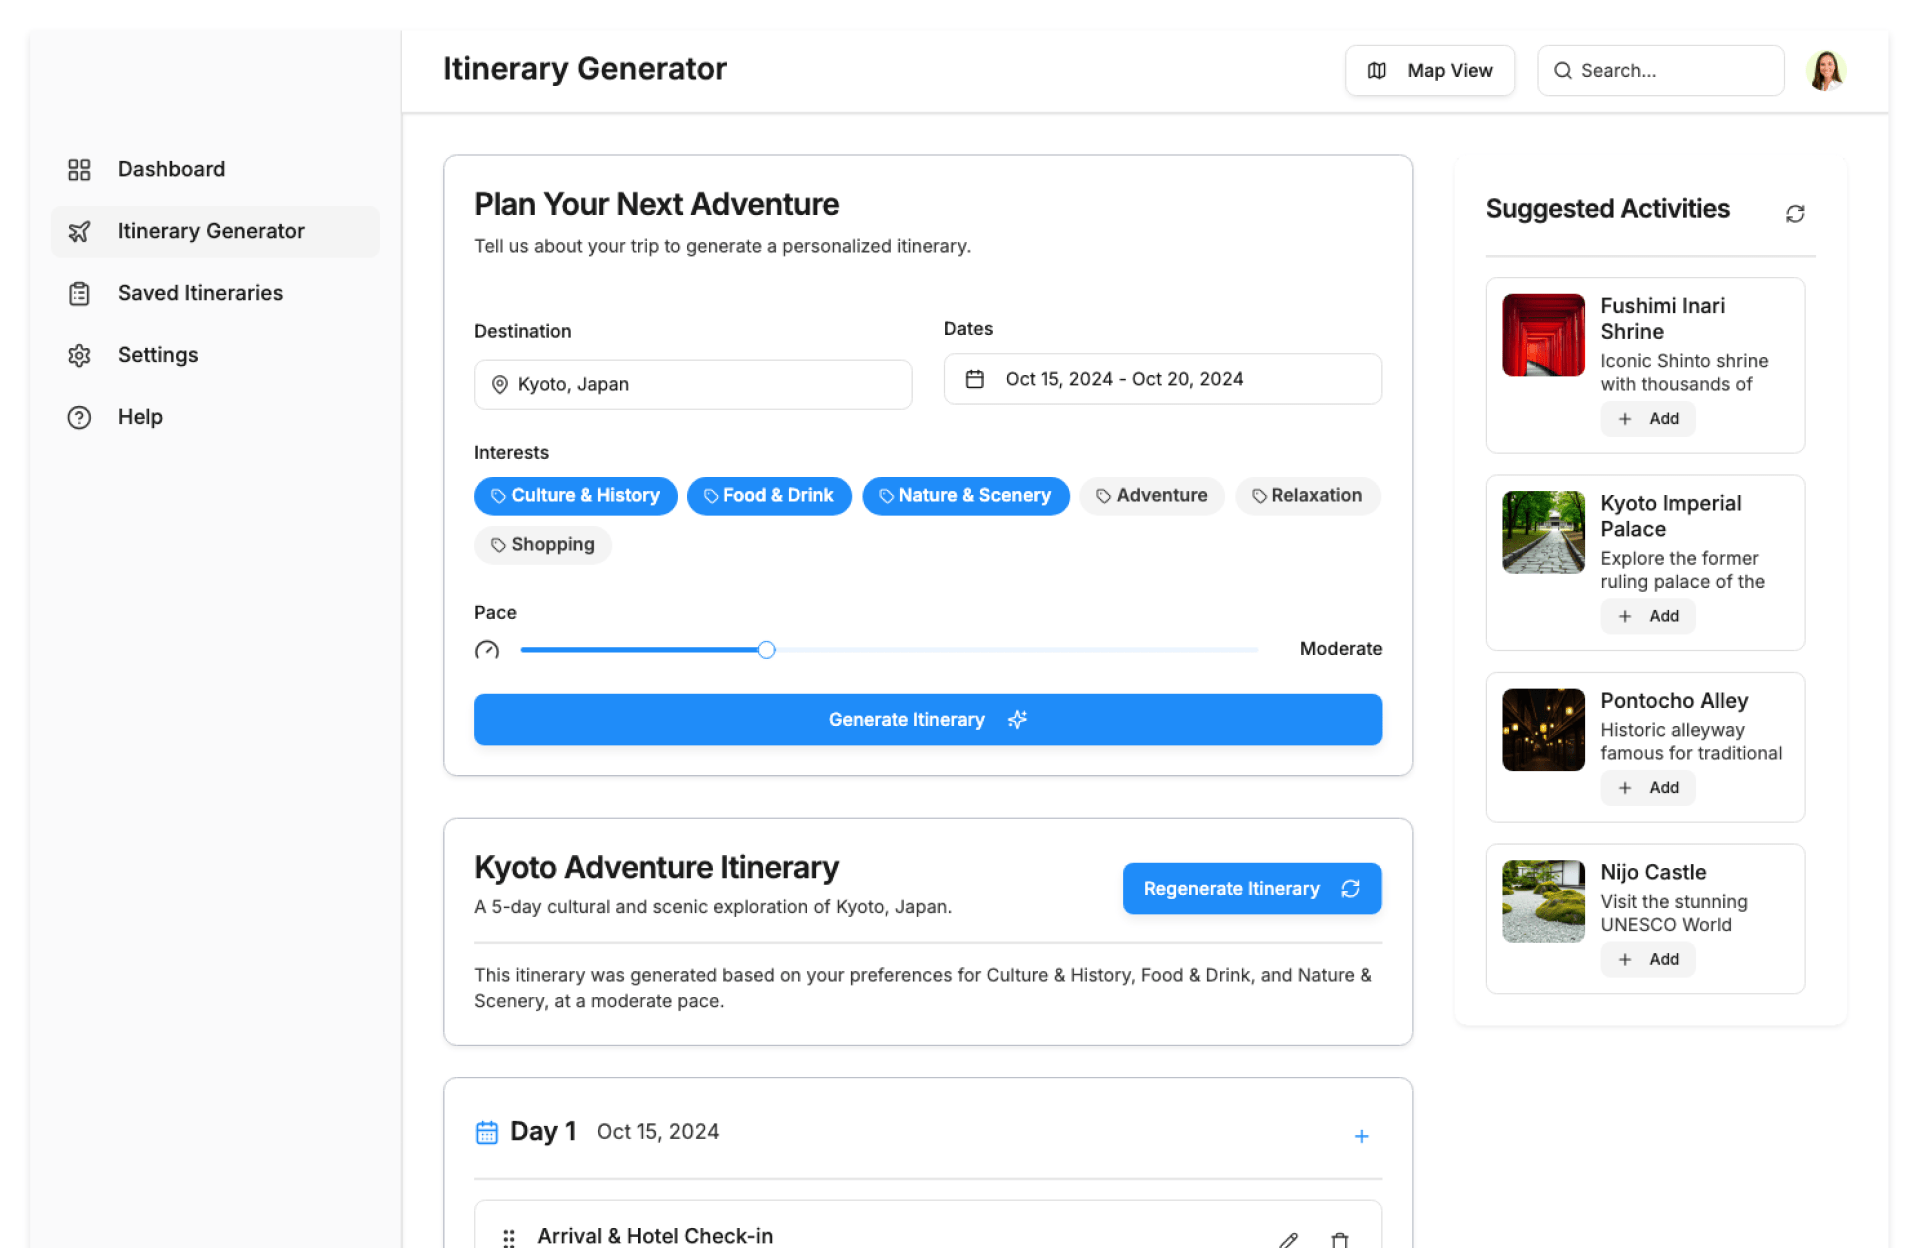Click the Day 1 calendar icon
Viewport: 1920px width, 1248px height.
(486, 1132)
